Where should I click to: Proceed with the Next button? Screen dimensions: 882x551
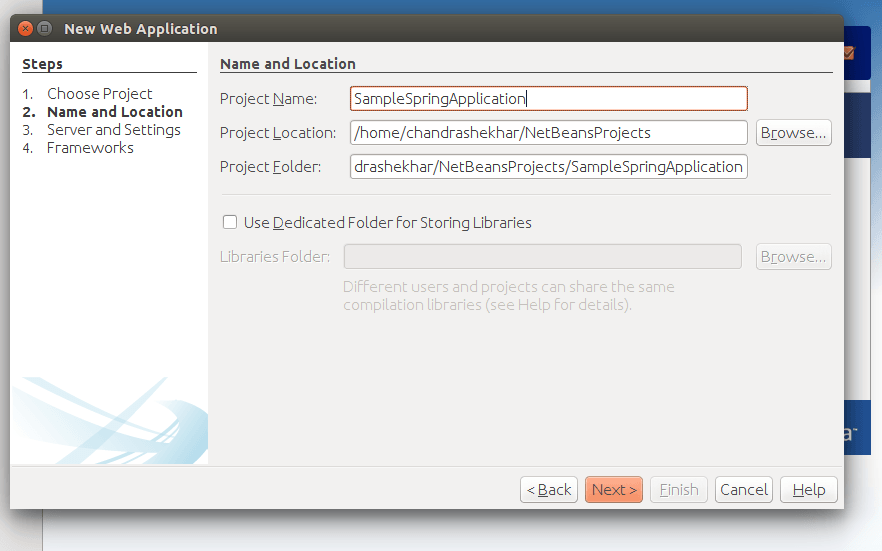[613, 490]
